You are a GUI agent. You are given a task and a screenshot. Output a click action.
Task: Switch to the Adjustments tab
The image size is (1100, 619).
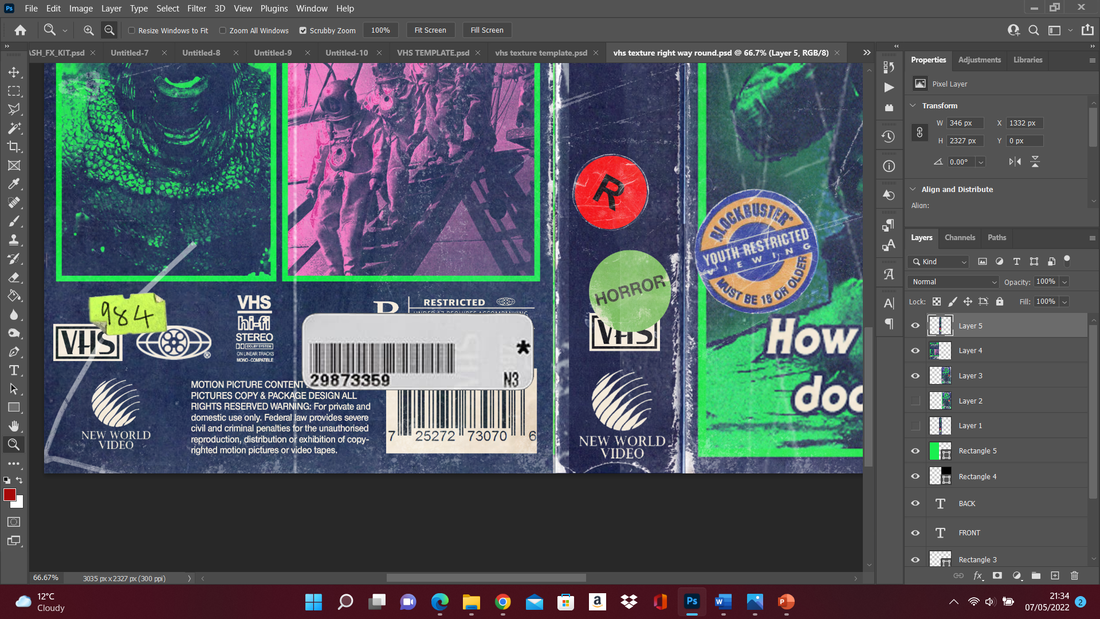click(x=979, y=60)
